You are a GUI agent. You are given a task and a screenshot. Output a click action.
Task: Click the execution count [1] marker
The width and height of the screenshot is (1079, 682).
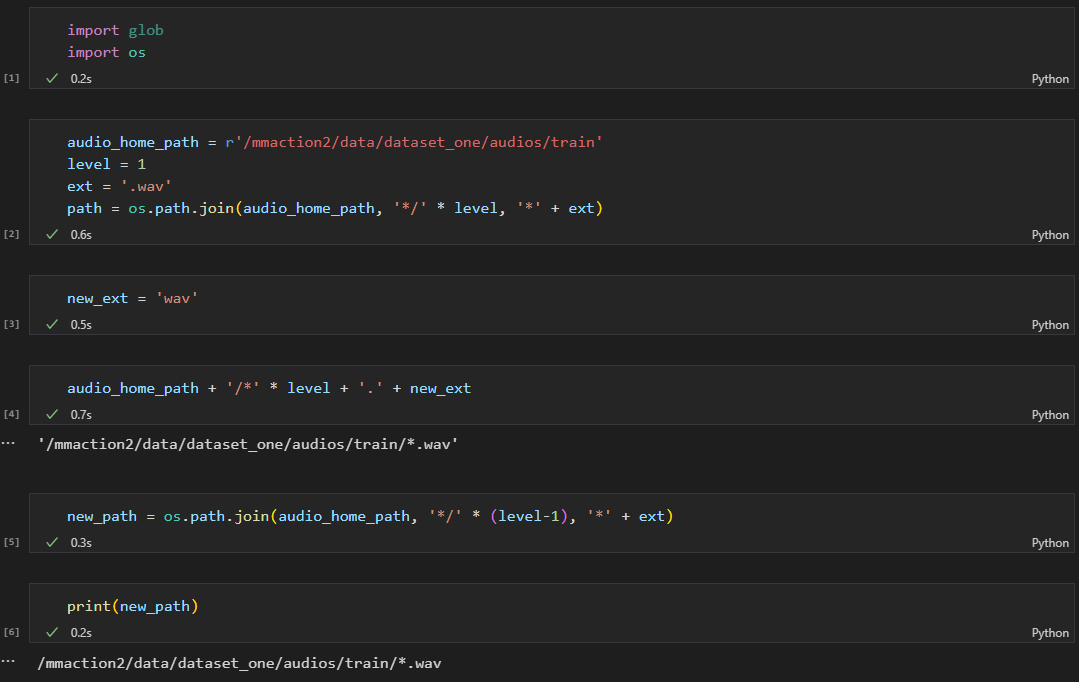[10, 78]
